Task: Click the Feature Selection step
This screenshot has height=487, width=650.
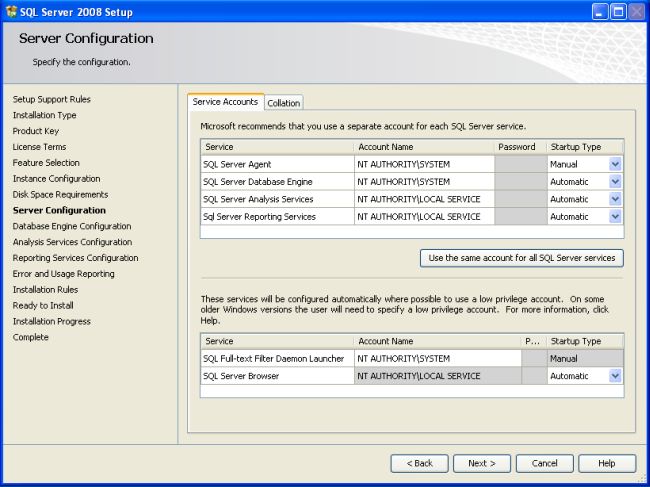Action: [x=46, y=162]
